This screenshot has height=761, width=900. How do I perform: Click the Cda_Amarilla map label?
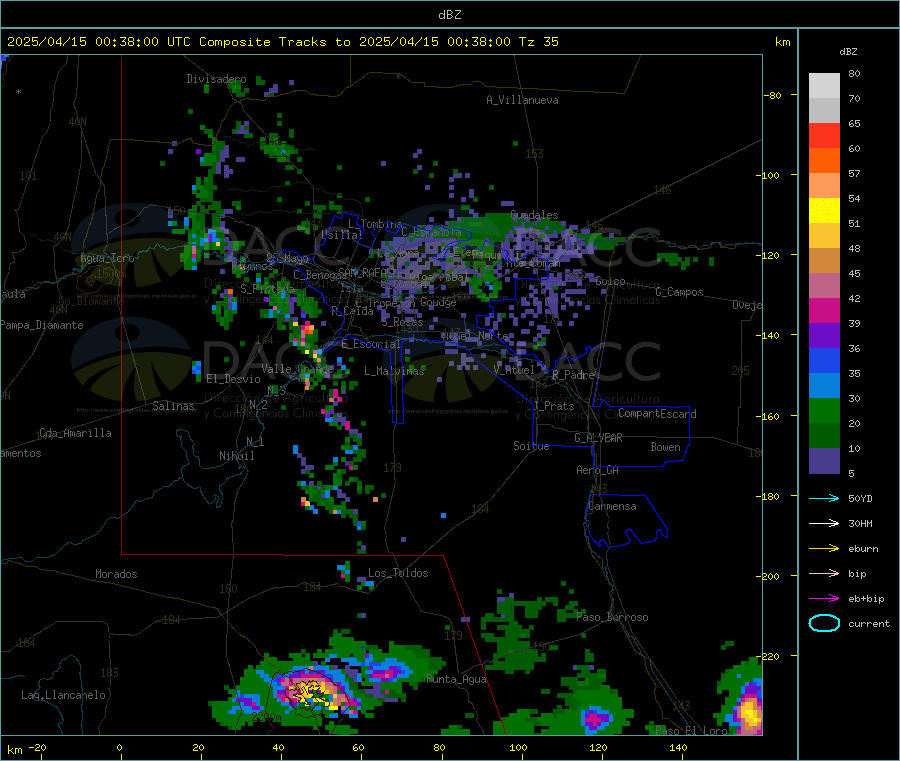75,433
